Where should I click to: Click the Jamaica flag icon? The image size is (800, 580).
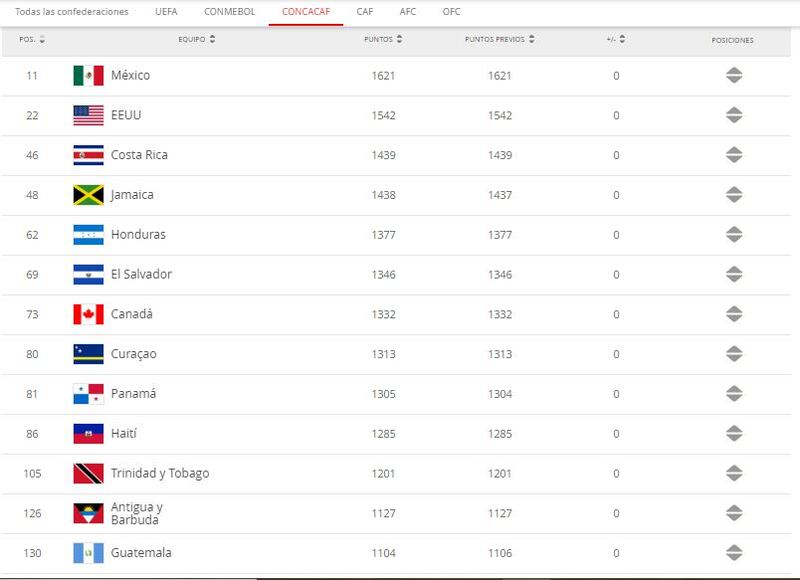point(88,195)
